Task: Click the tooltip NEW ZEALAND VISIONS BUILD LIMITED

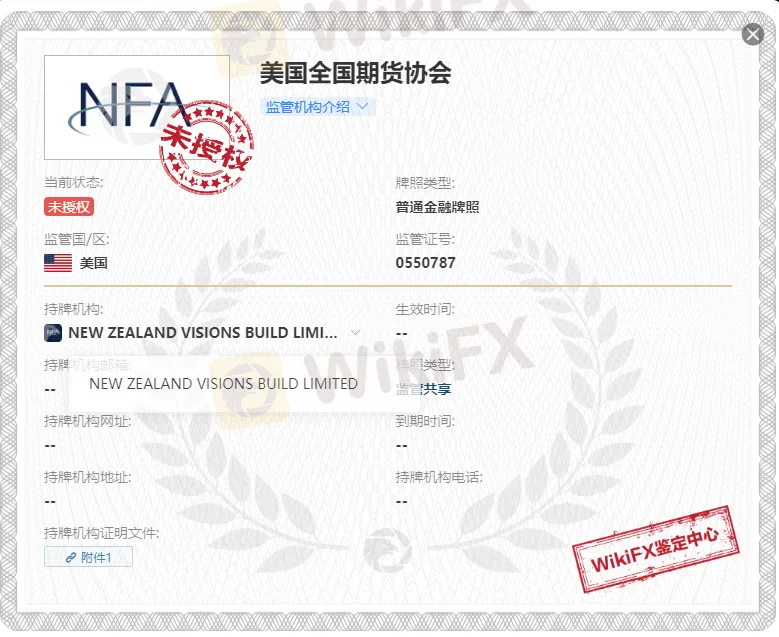Action: [x=224, y=384]
